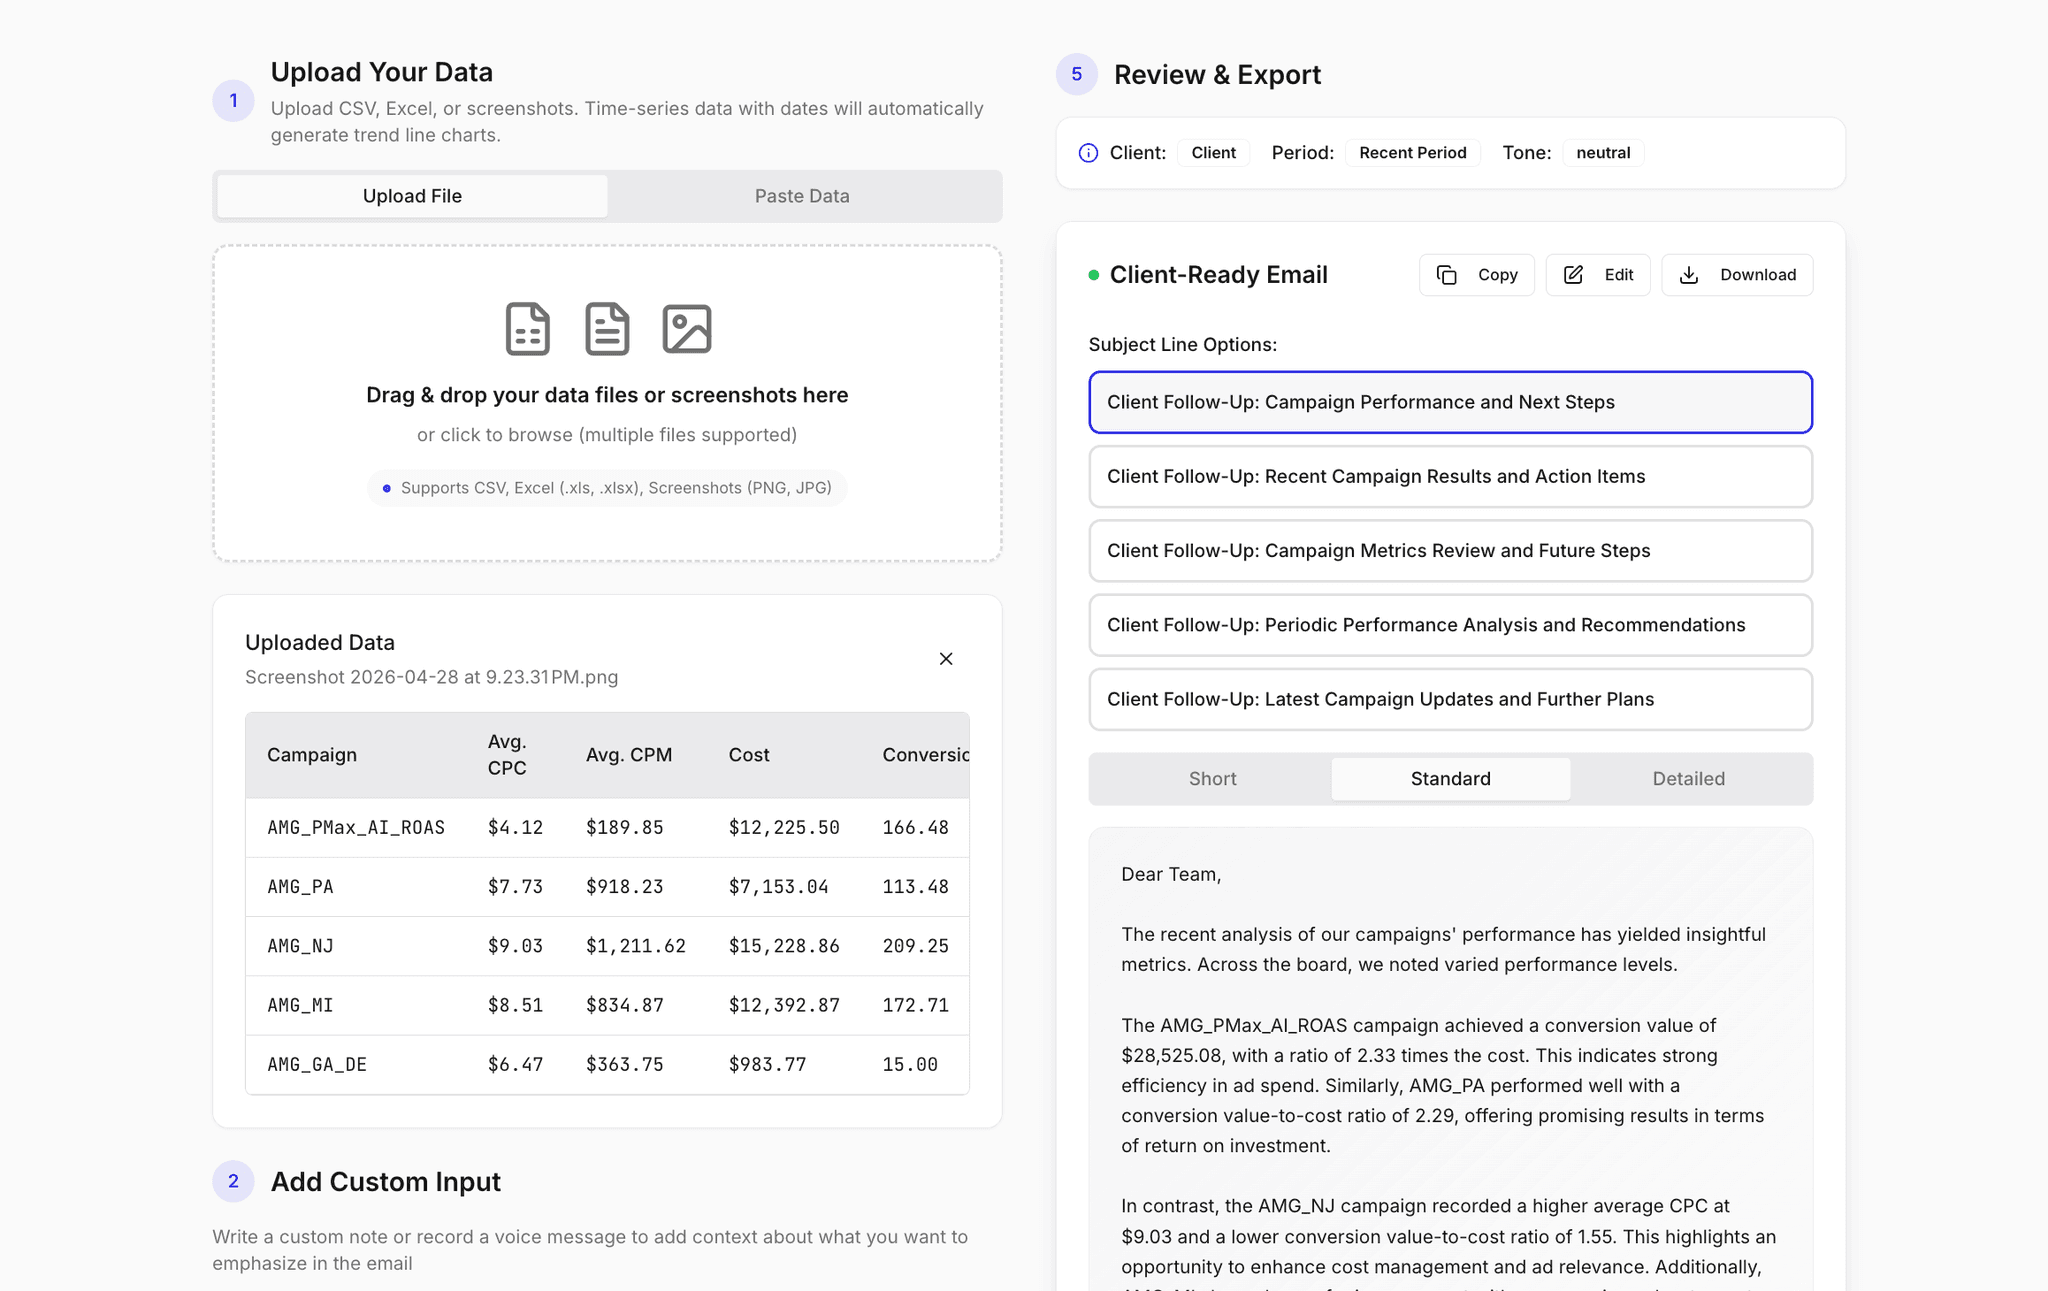Select subject 'Recent Campaign Results and Action Items'

1450,477
